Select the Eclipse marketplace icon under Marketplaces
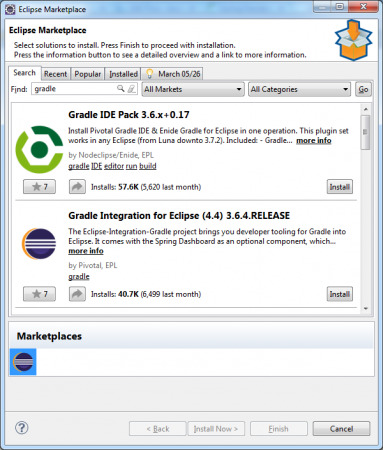The image size is (383, 450). (23, 362)
